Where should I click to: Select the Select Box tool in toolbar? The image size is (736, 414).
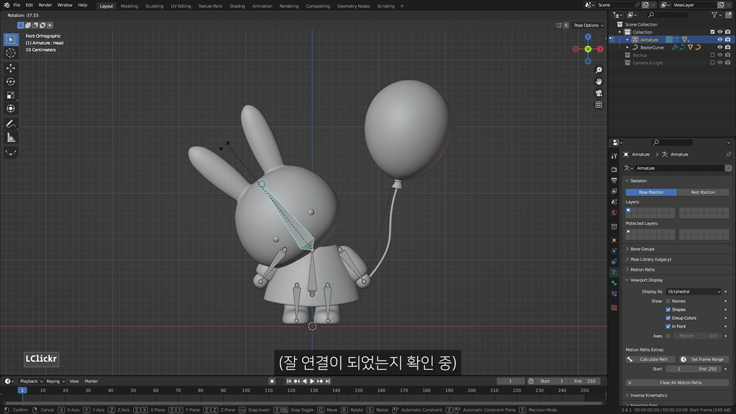click(11, 39)
